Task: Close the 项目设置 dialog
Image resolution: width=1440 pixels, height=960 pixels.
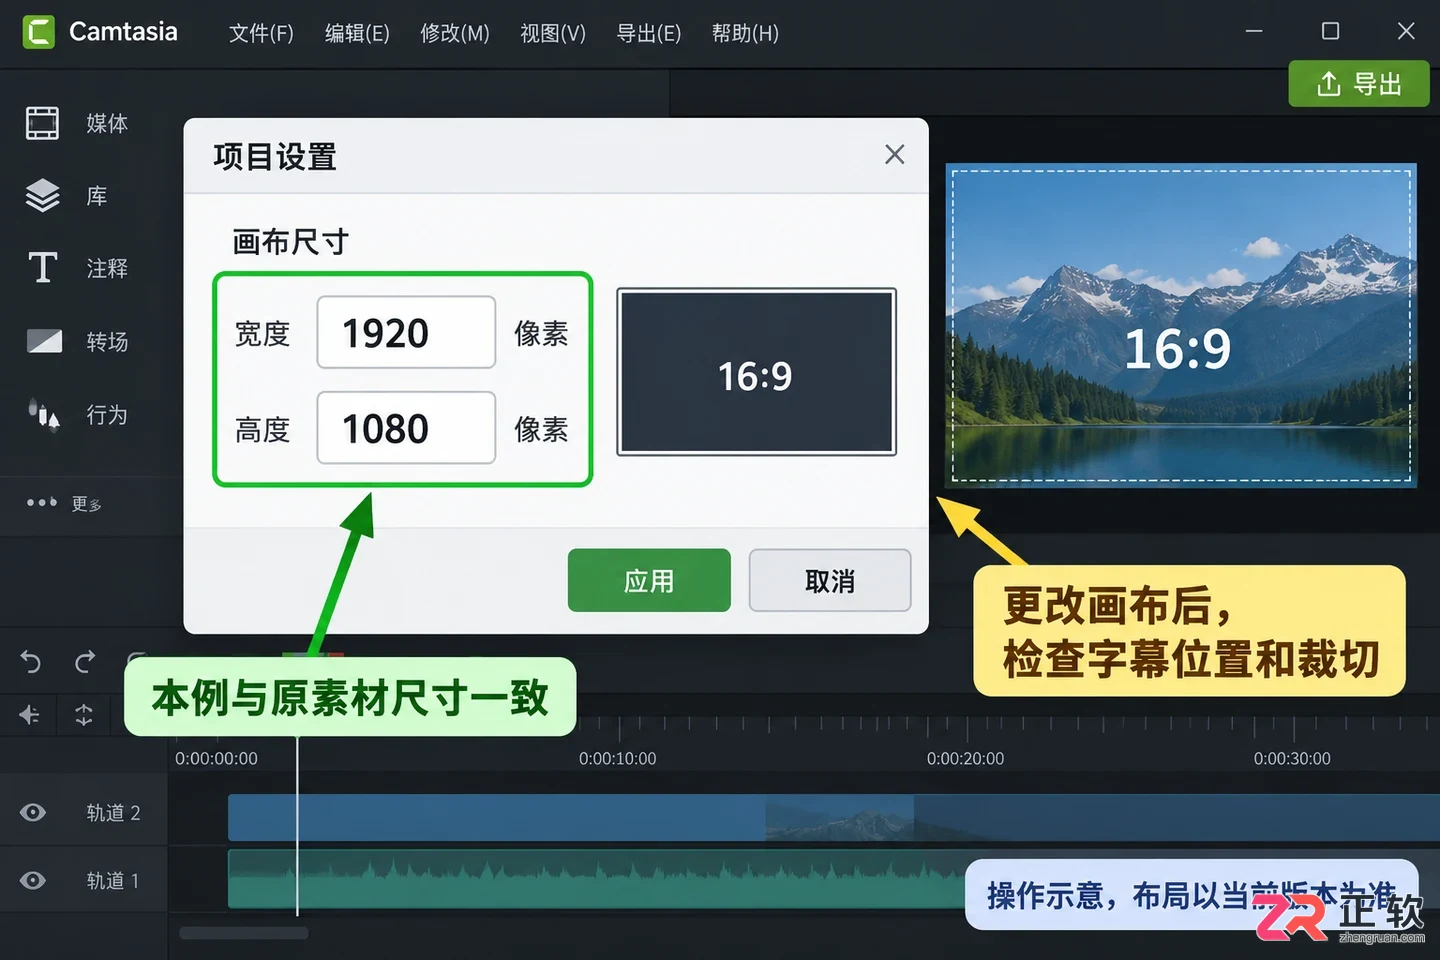Action: point(895,154)
